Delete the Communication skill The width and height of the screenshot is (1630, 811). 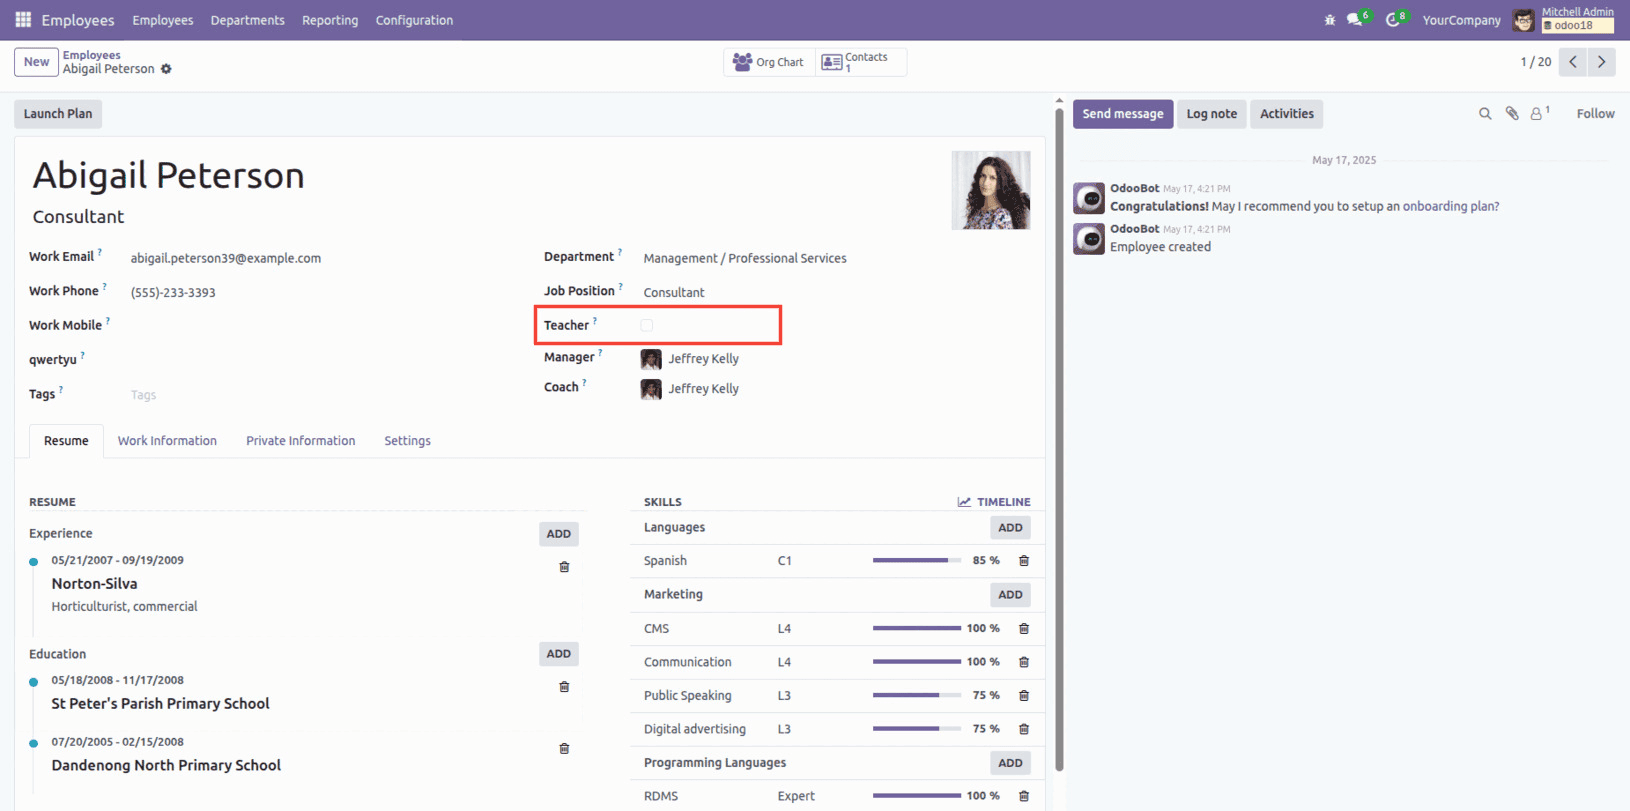pos(1023,662)
